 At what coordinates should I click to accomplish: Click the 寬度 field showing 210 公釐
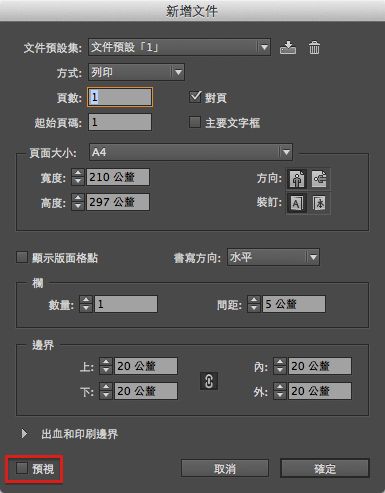coord(118,177)
